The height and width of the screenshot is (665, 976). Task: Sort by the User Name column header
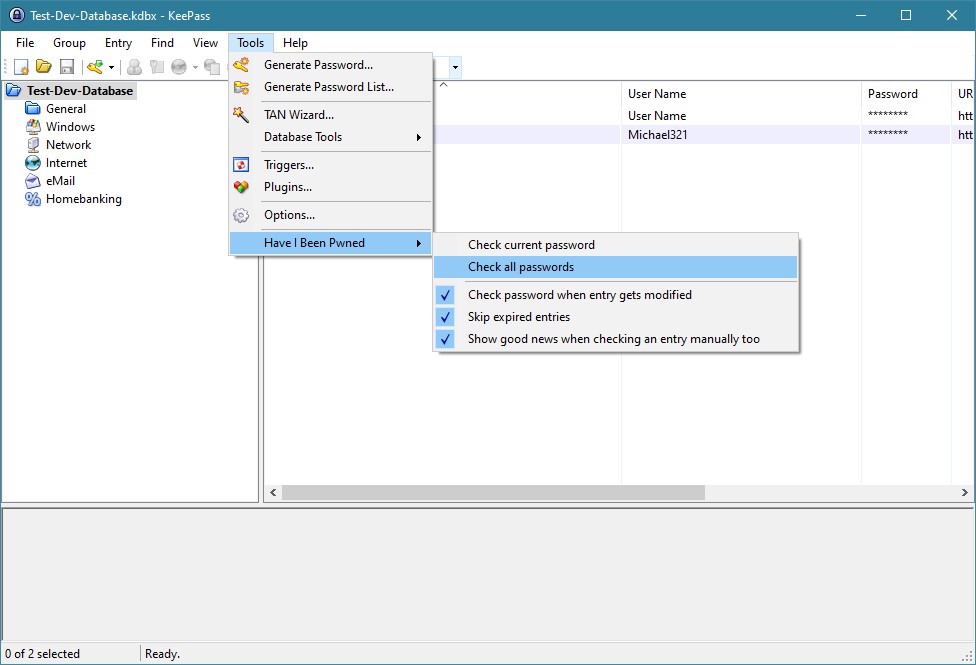click(x=741, y=93)
